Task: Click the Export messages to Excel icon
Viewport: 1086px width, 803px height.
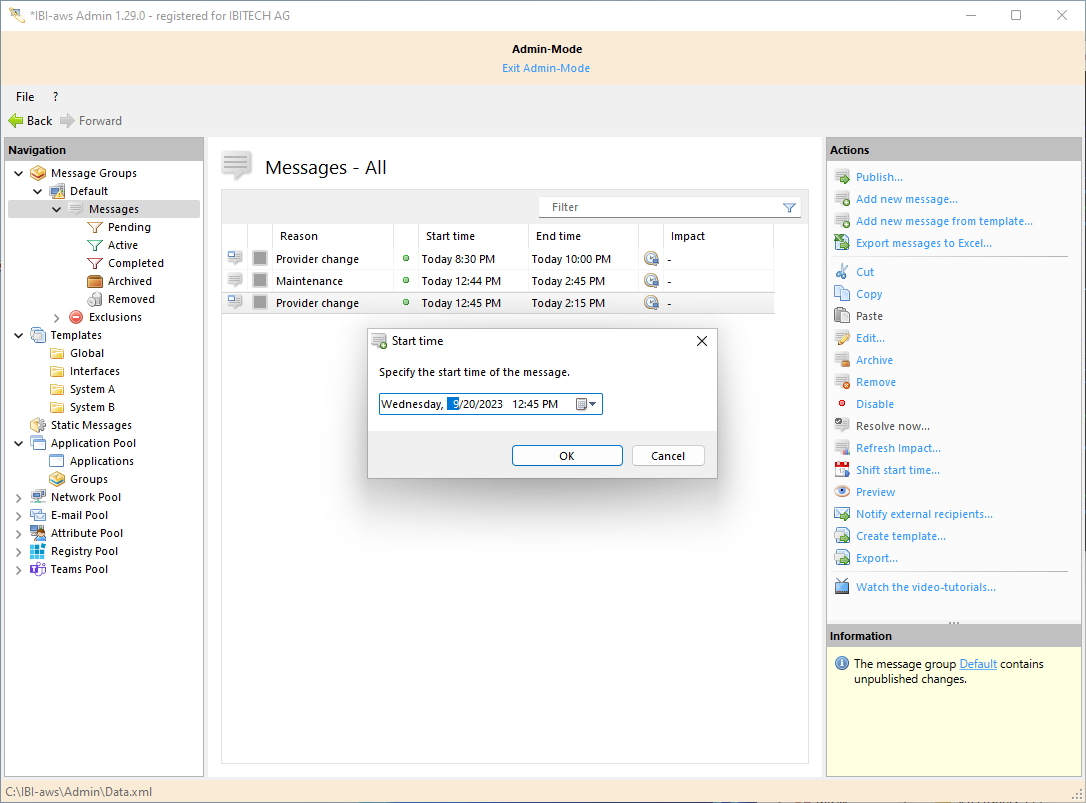Action: [x=842, y=243]
